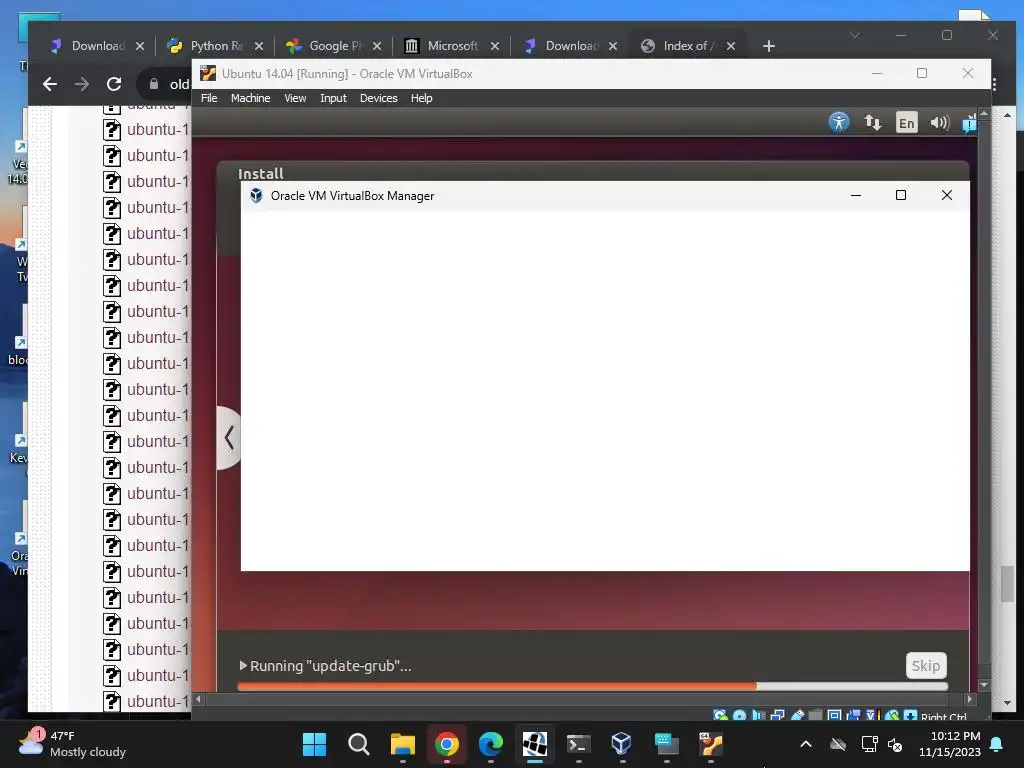Open the clock showing 10:12 PM
The width and height of the screenshot is (1024, 768).
950,744
